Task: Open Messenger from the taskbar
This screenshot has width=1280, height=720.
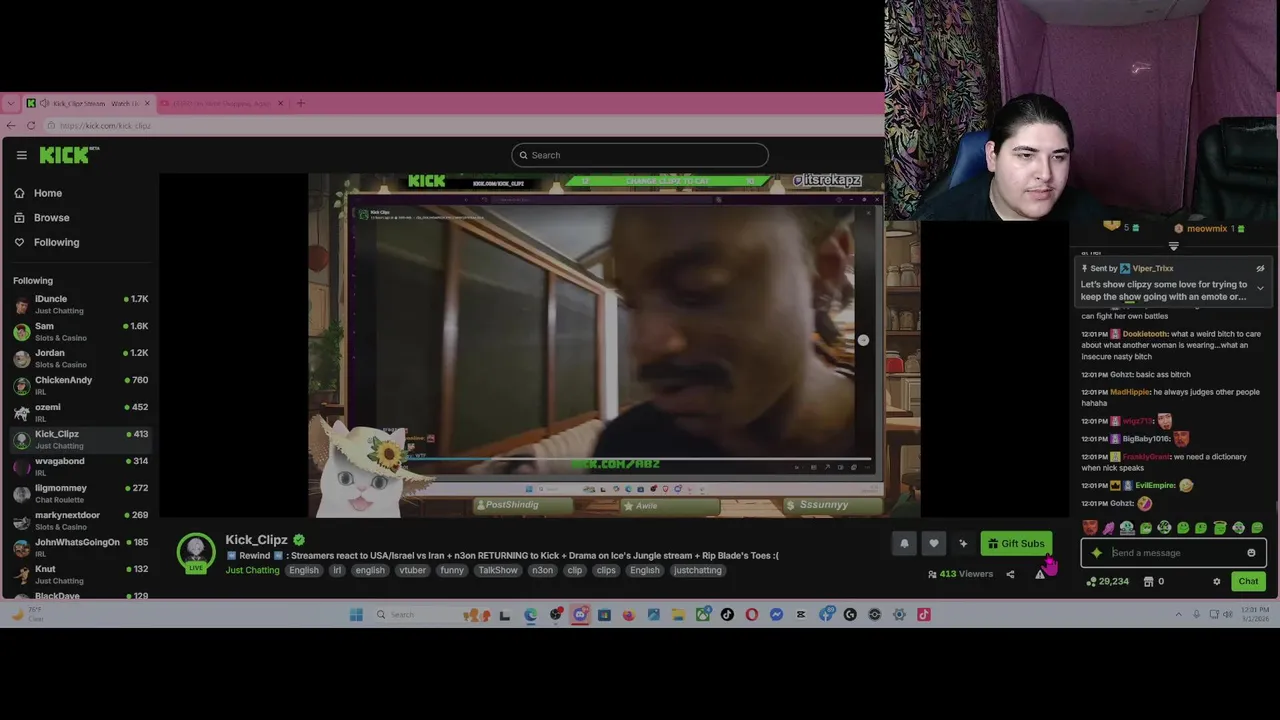Action: pyautogui.click(x=776, y=615)
